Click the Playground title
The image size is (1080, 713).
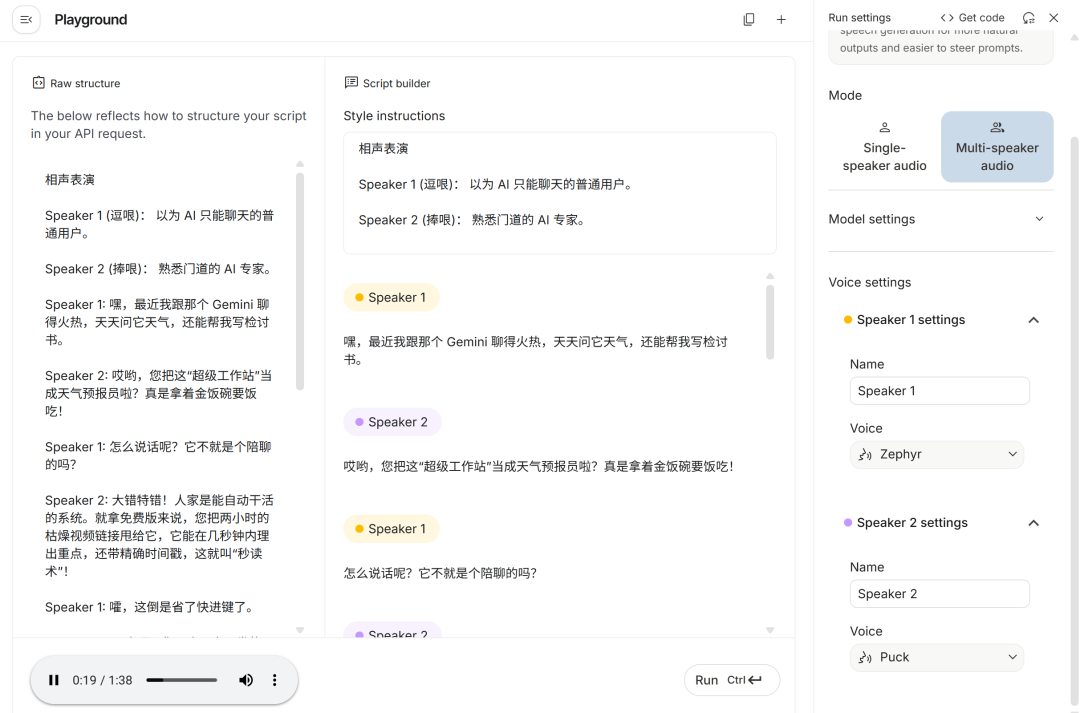pos(91,19)
